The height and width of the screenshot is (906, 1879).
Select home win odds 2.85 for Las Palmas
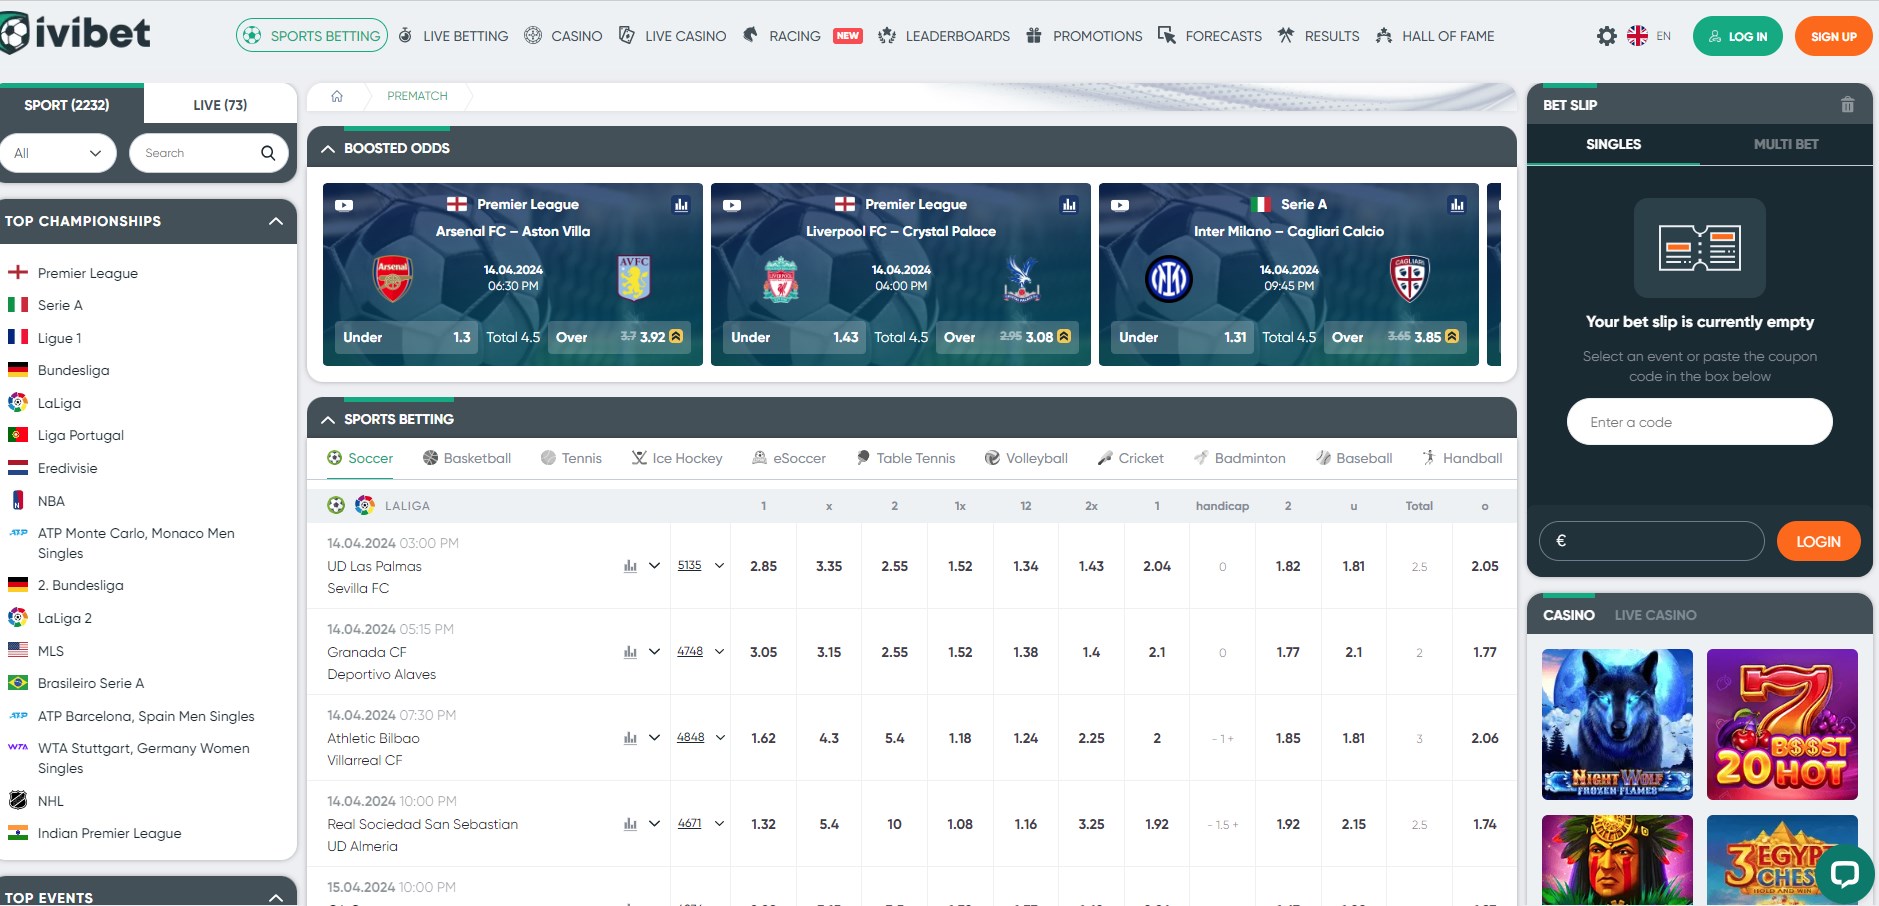763,566
